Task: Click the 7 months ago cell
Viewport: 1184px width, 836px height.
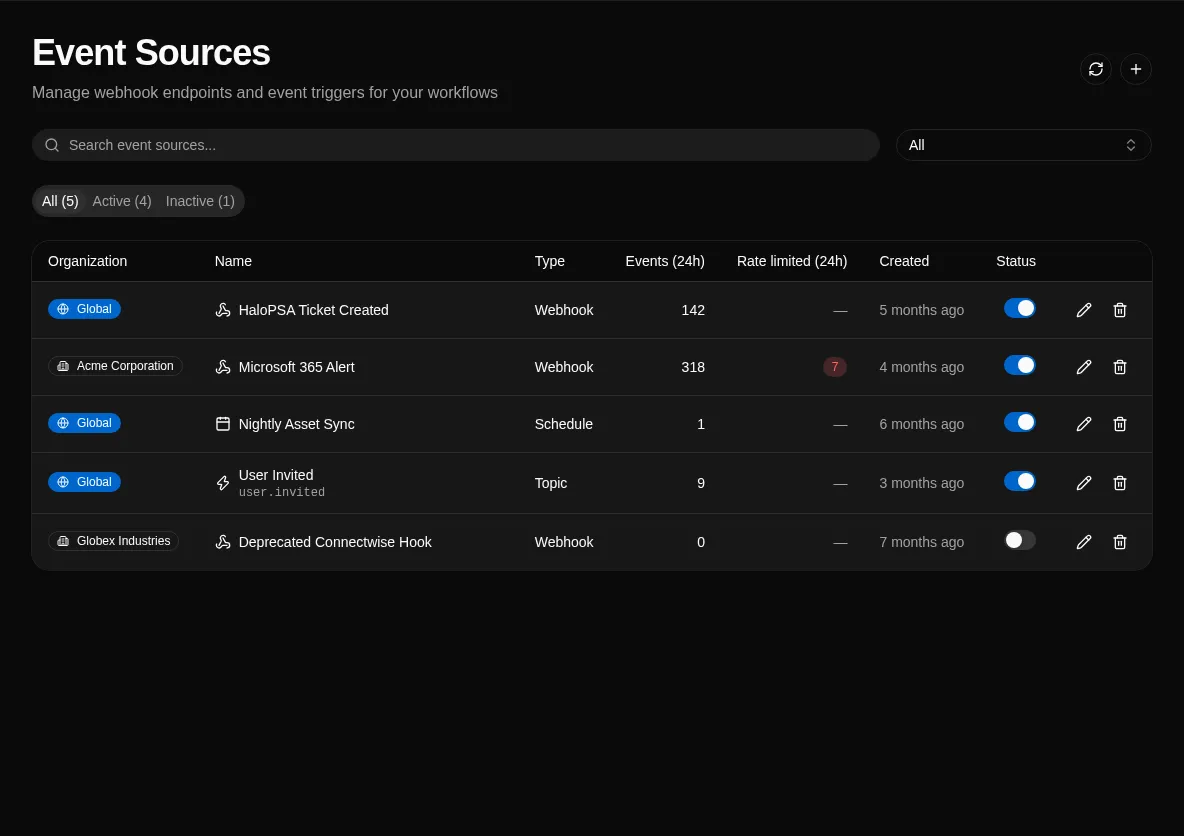Action: coord(921,542)
